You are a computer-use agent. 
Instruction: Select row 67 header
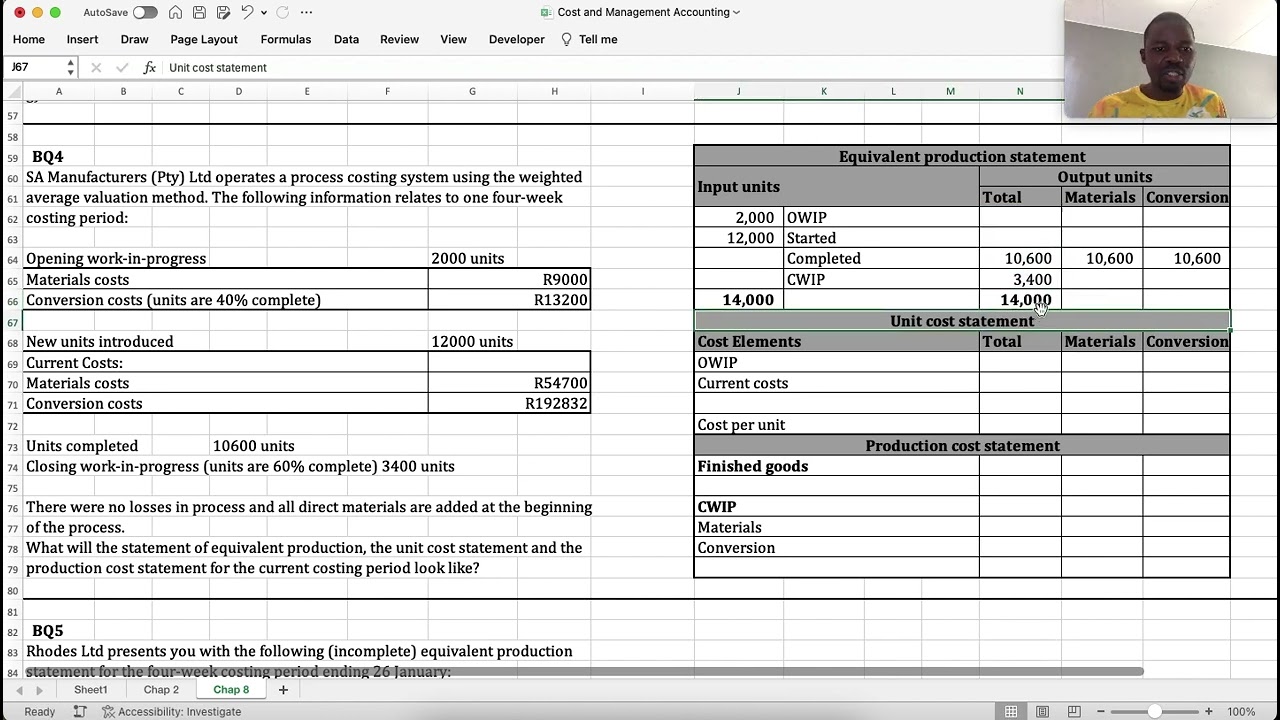tap(12, 321)
